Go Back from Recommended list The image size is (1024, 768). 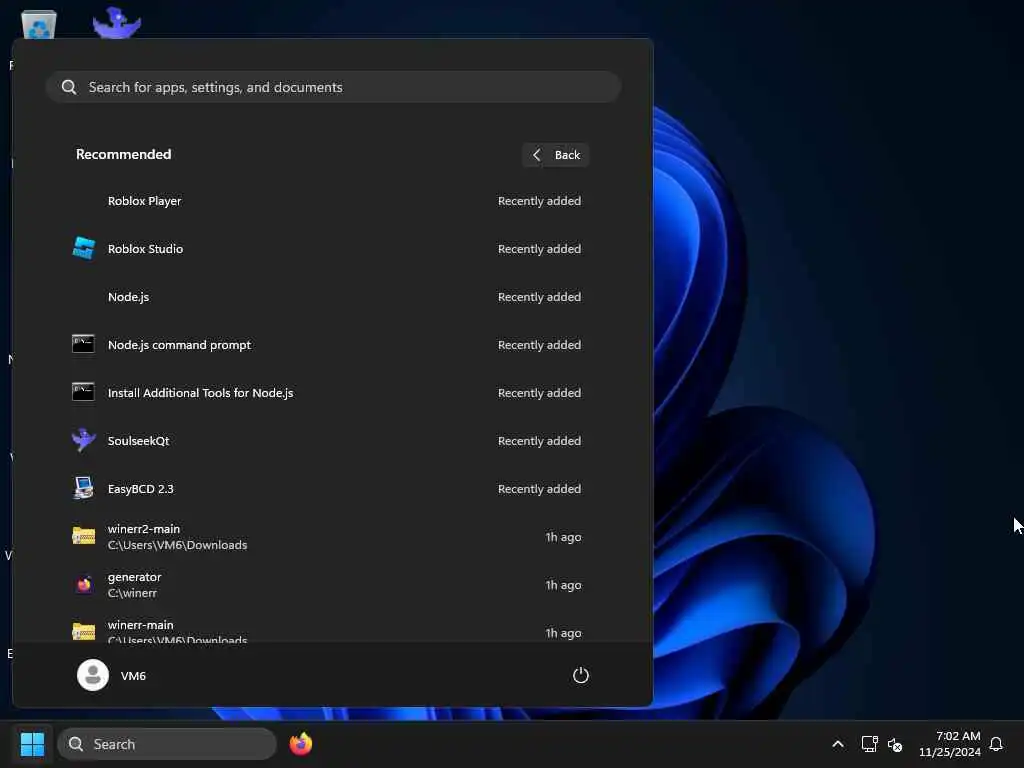pyautogui.click(x=556, y=155)
